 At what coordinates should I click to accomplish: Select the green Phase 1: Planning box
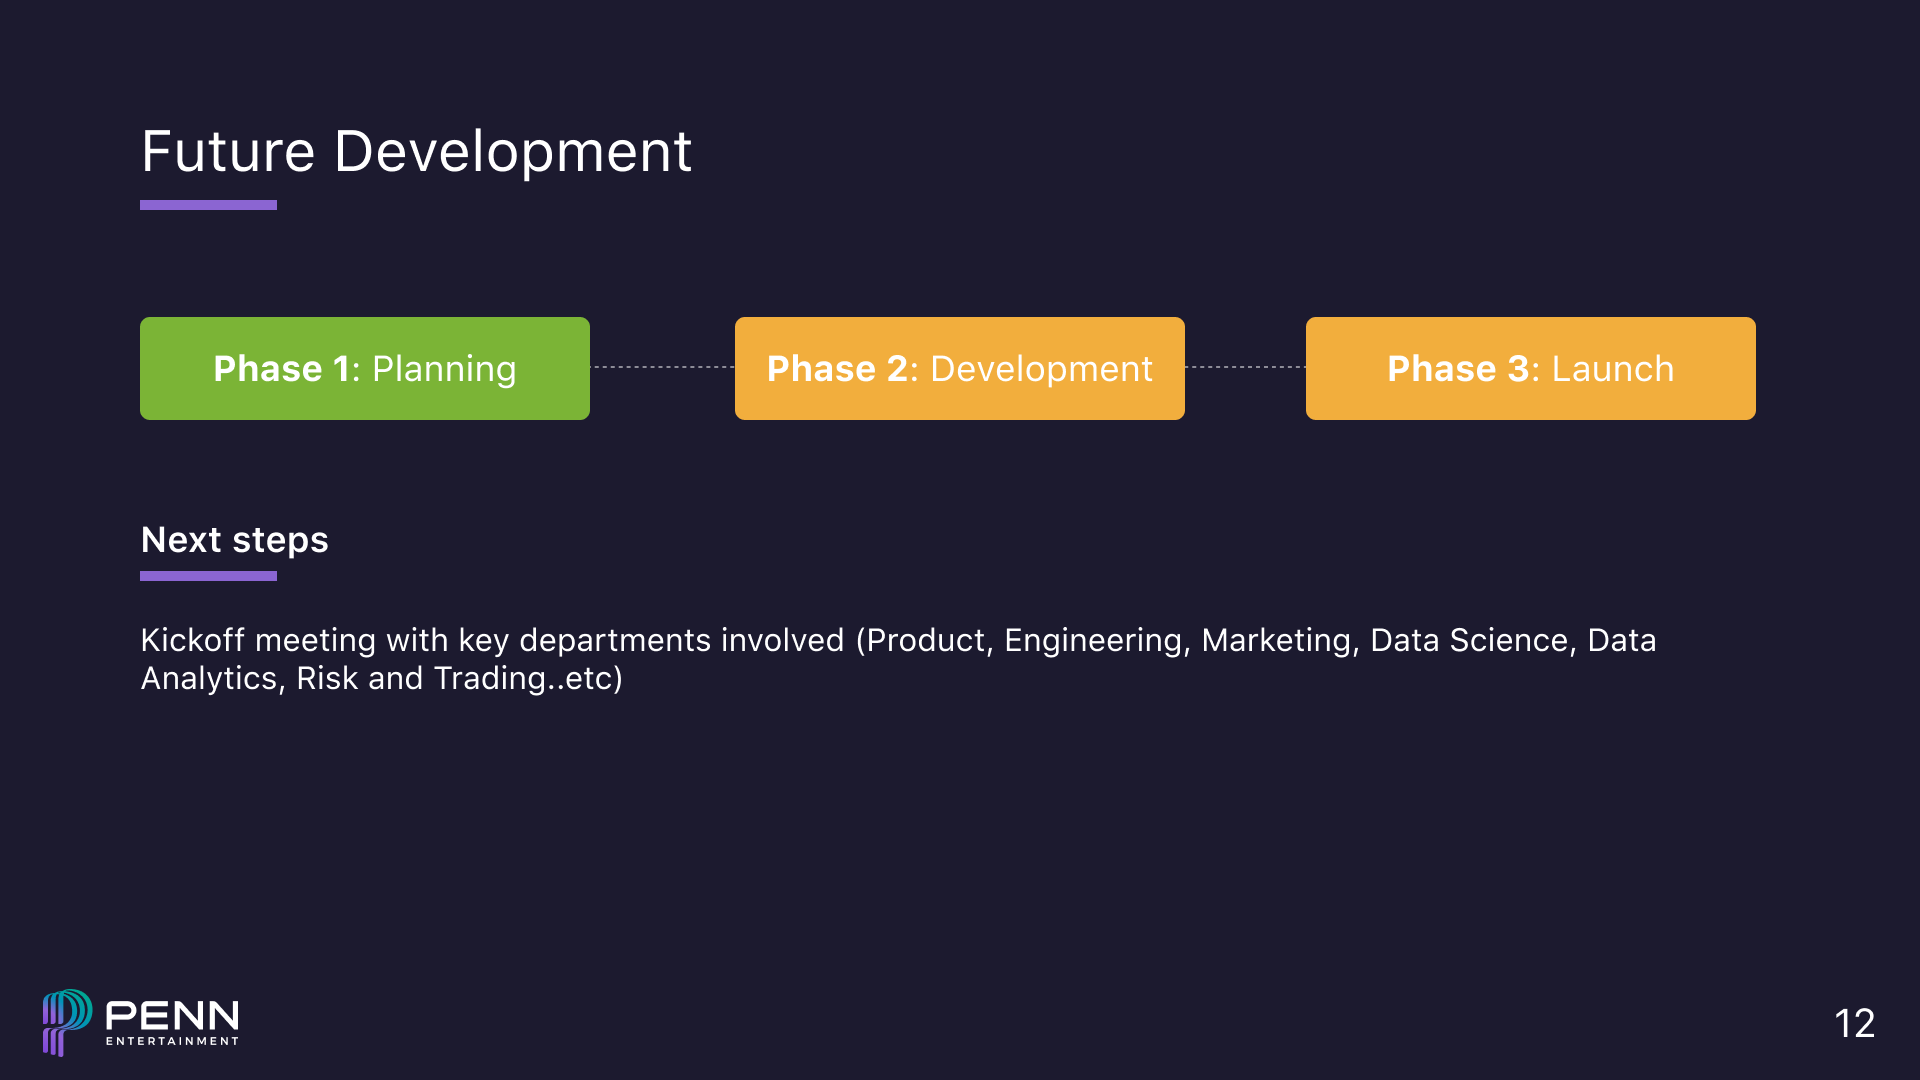[364, 368]
